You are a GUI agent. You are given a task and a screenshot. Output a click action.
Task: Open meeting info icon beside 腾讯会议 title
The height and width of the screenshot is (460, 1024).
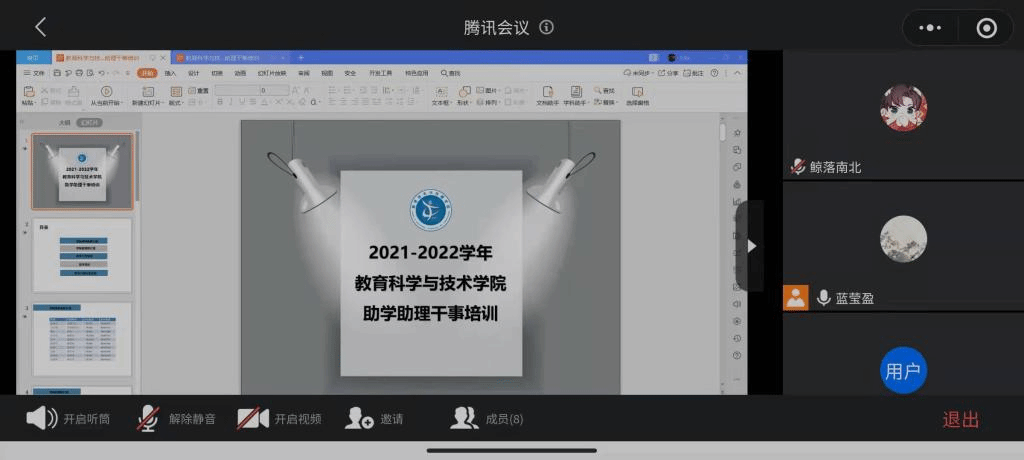click(x=547, y=27)
